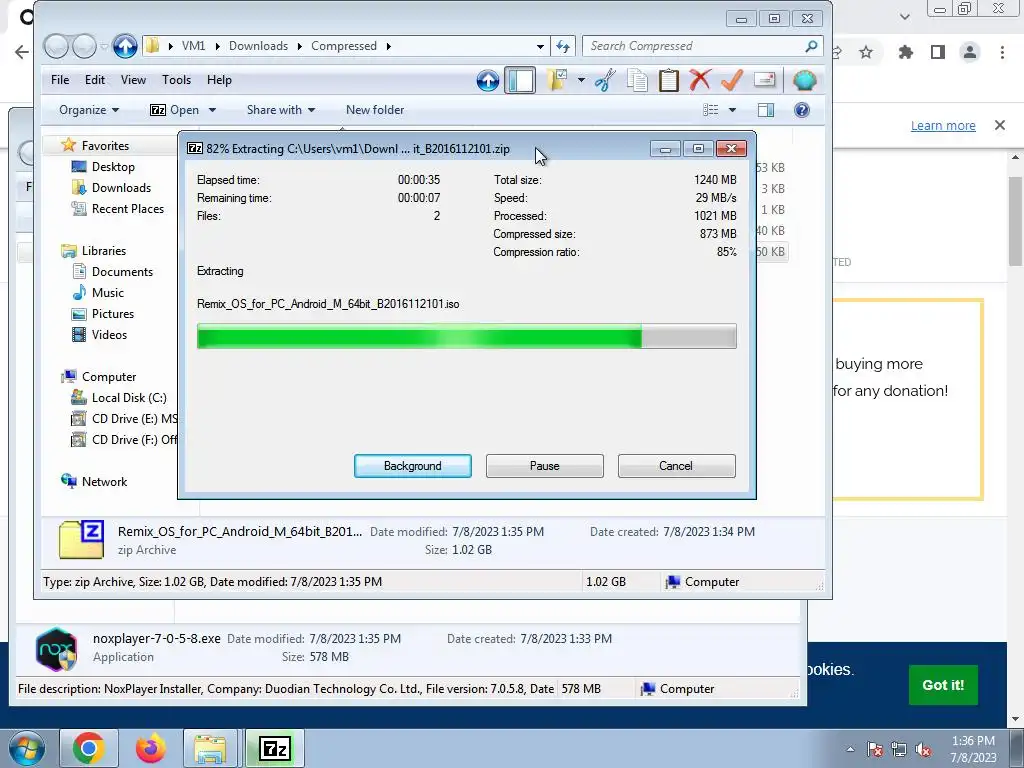Click the Change your view icon

(711, 110)
